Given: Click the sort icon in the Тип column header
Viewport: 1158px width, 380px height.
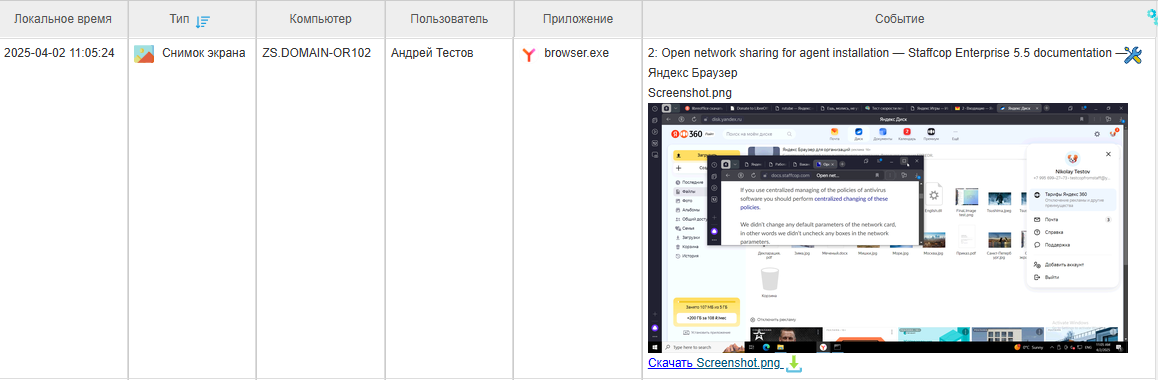Looking at the screenshot, I should (203, 21).
